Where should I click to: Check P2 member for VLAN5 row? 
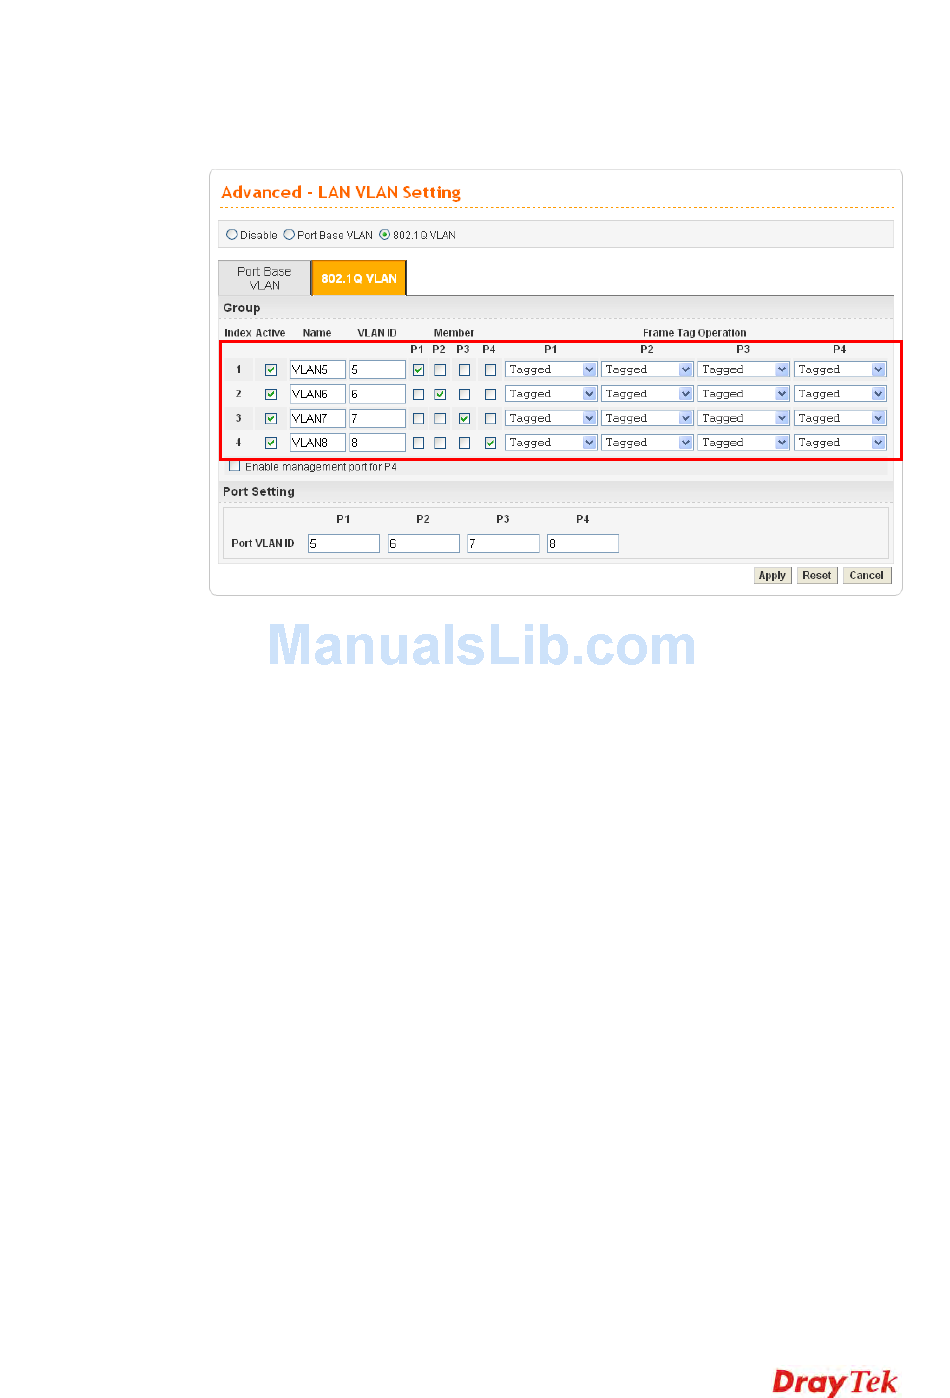tap(440, 370)
